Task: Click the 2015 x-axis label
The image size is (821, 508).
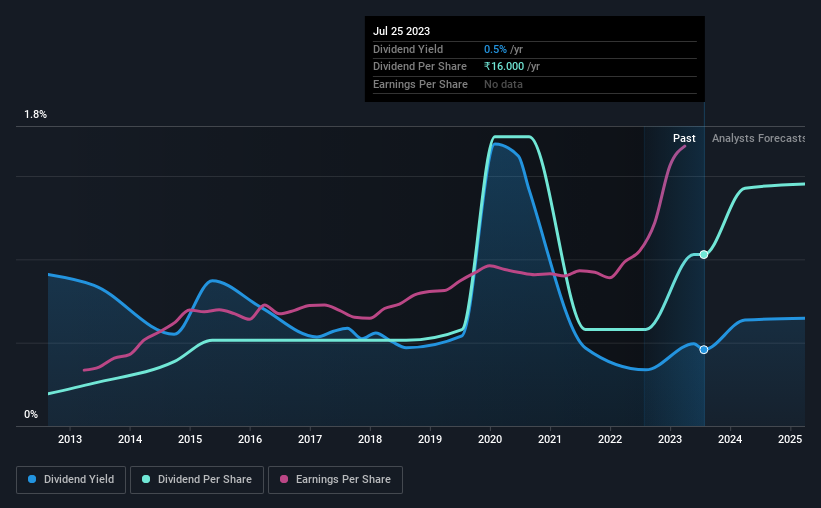Action: click(x=190, y=439)
